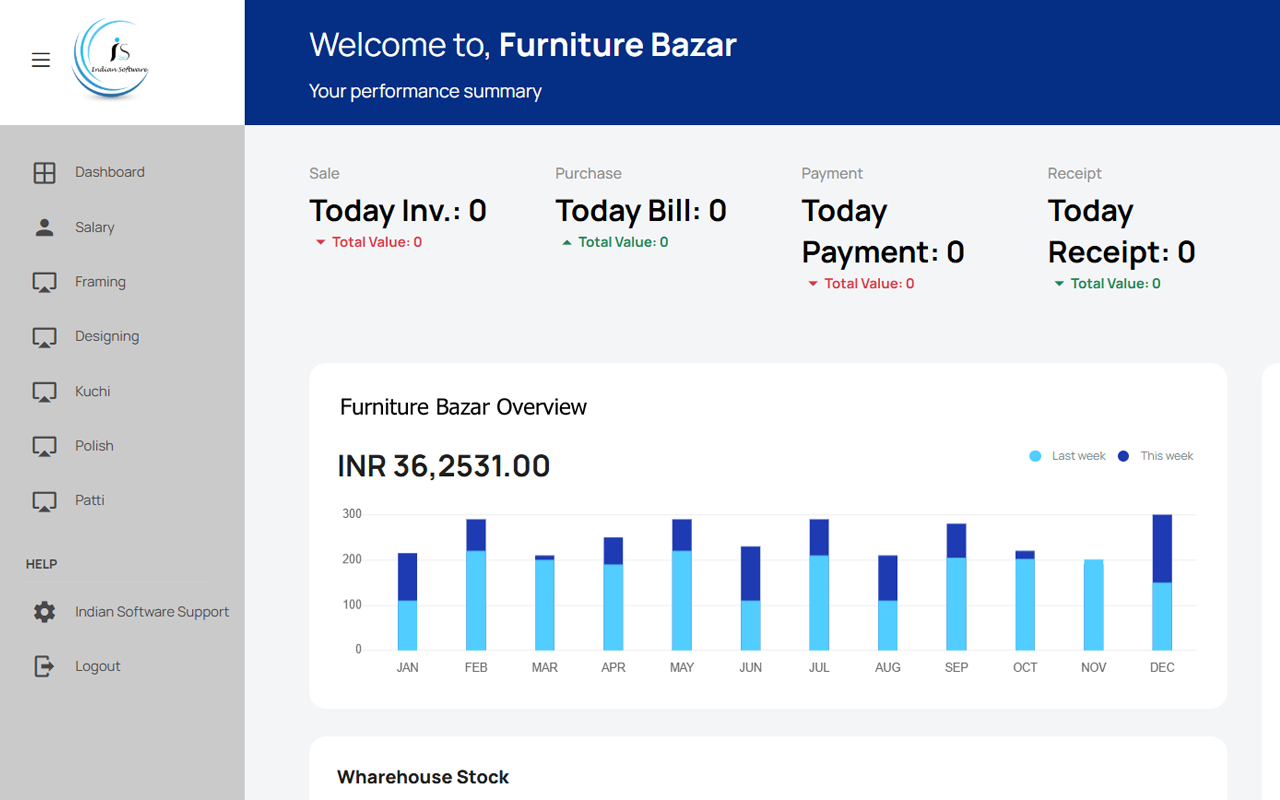Click Total Value: 0 under Today Payment
Viewport: 1280px width, 800px height.
click(x=869, y=284)
